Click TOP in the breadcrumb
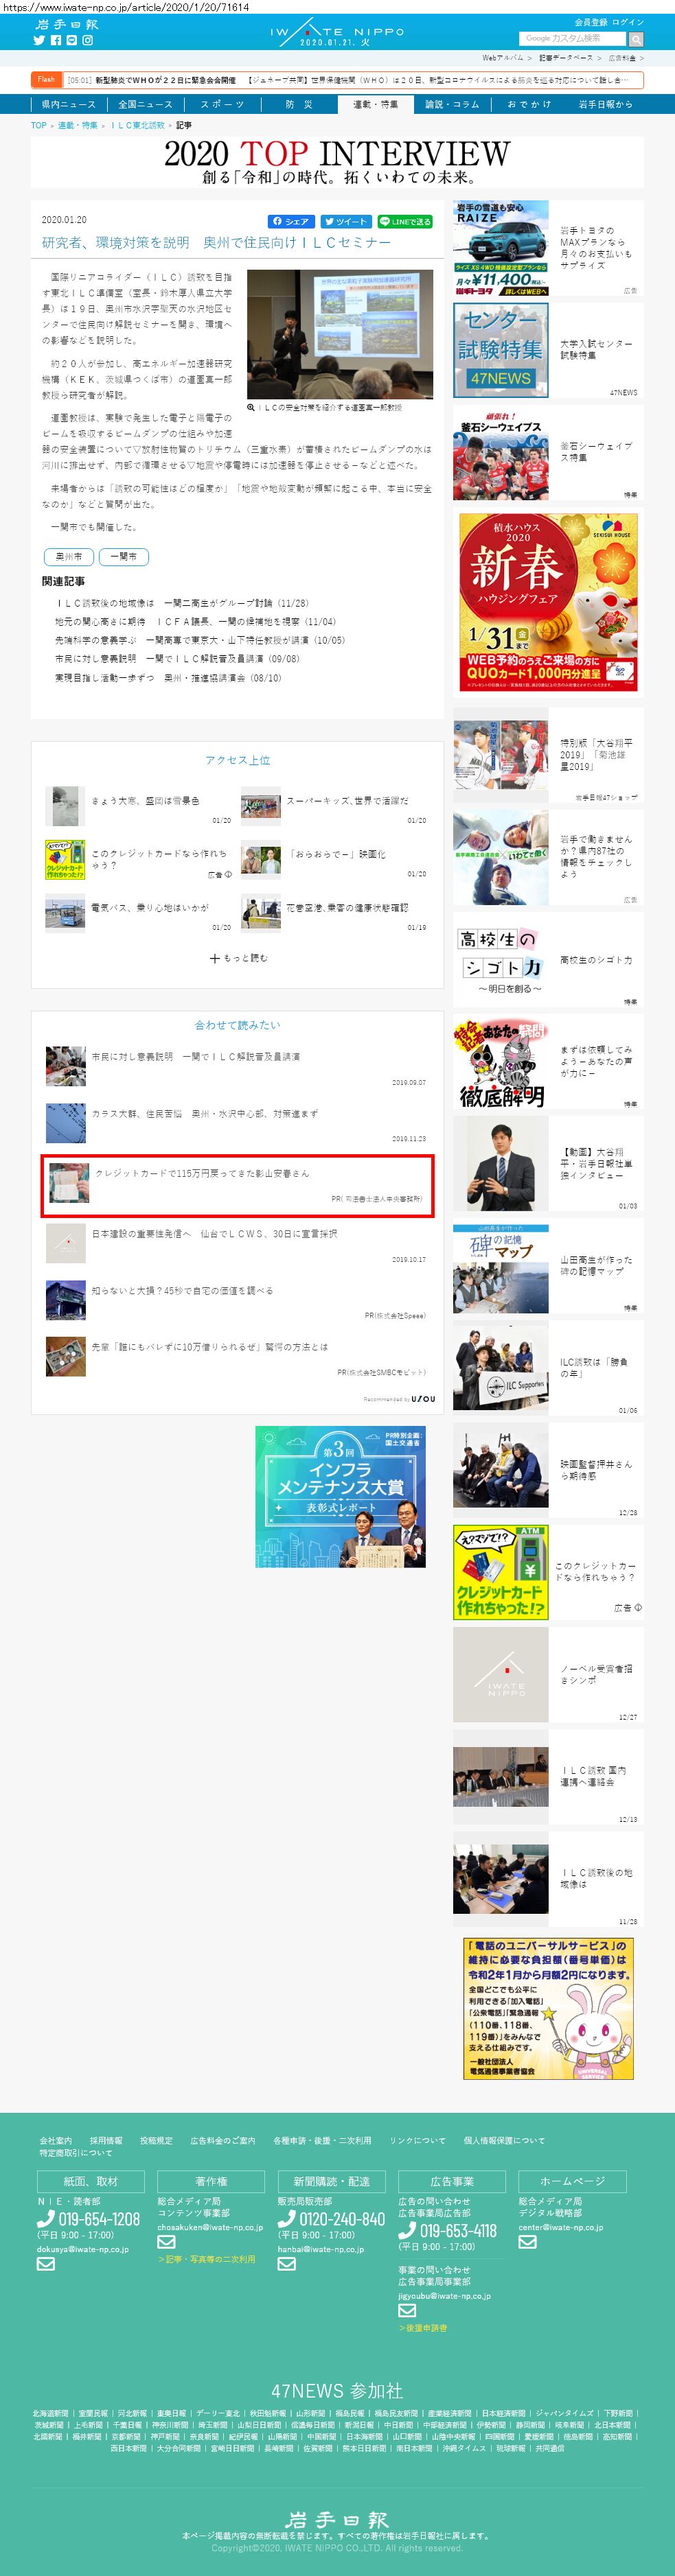This screenshot has height=2576, width=675. pos(39,125)
